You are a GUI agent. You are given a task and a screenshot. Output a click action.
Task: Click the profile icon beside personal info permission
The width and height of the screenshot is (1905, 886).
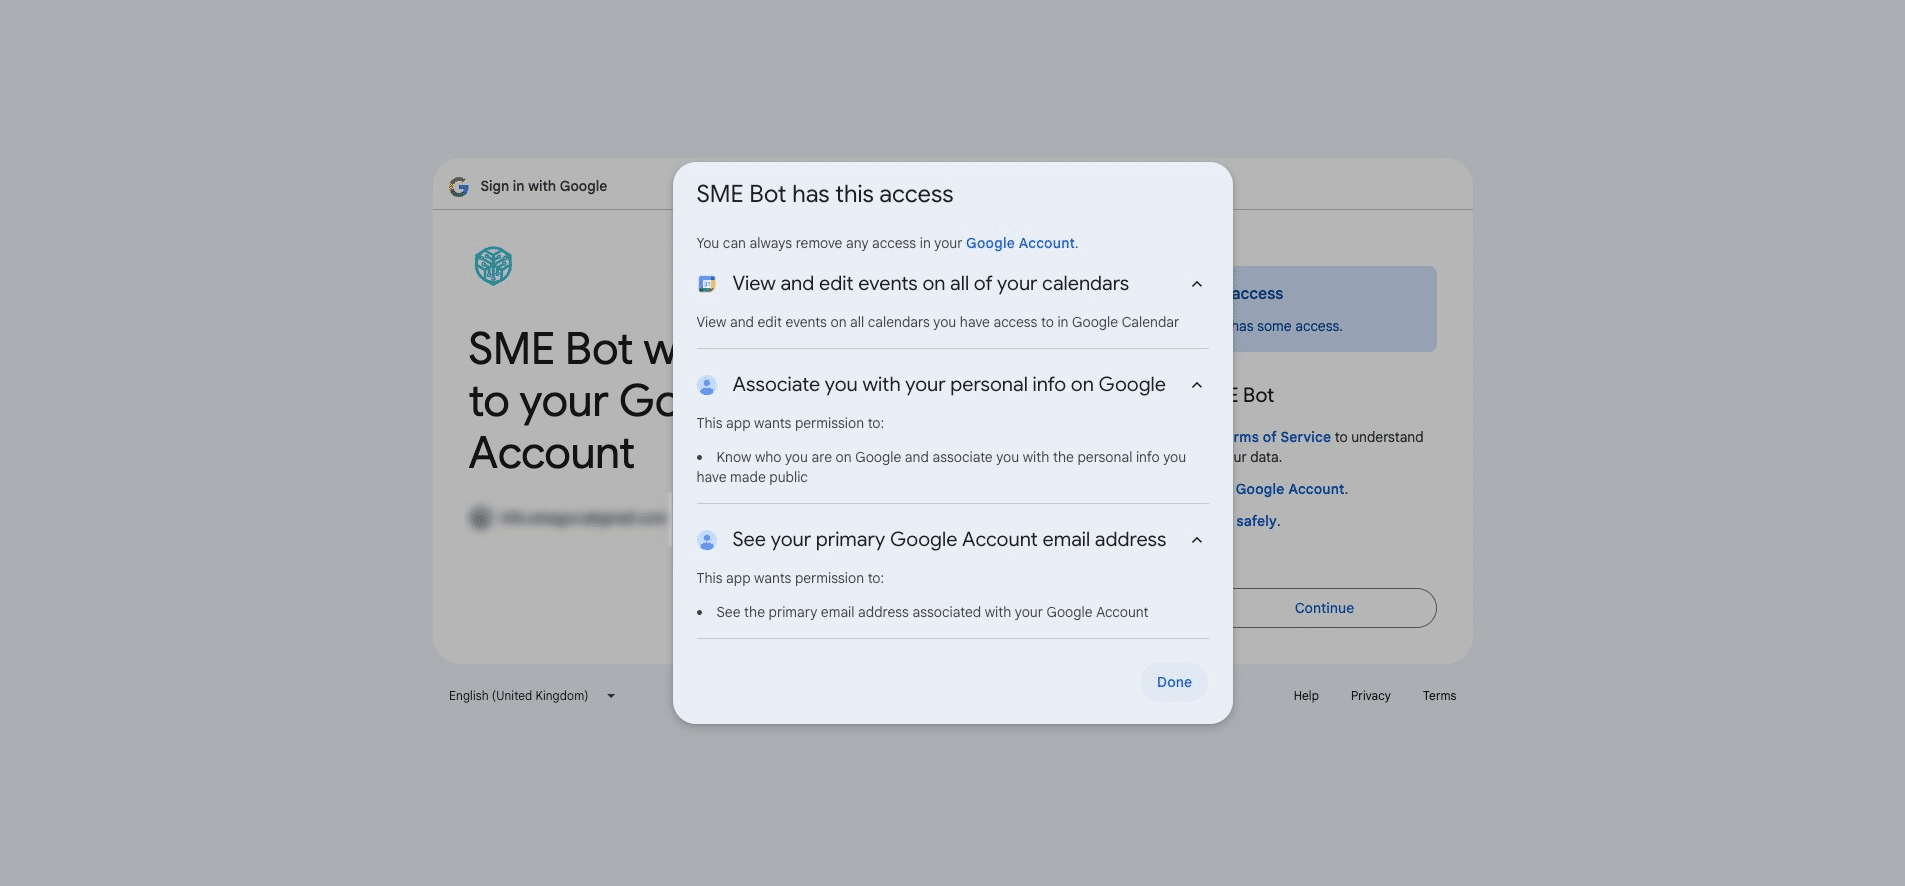706,385
